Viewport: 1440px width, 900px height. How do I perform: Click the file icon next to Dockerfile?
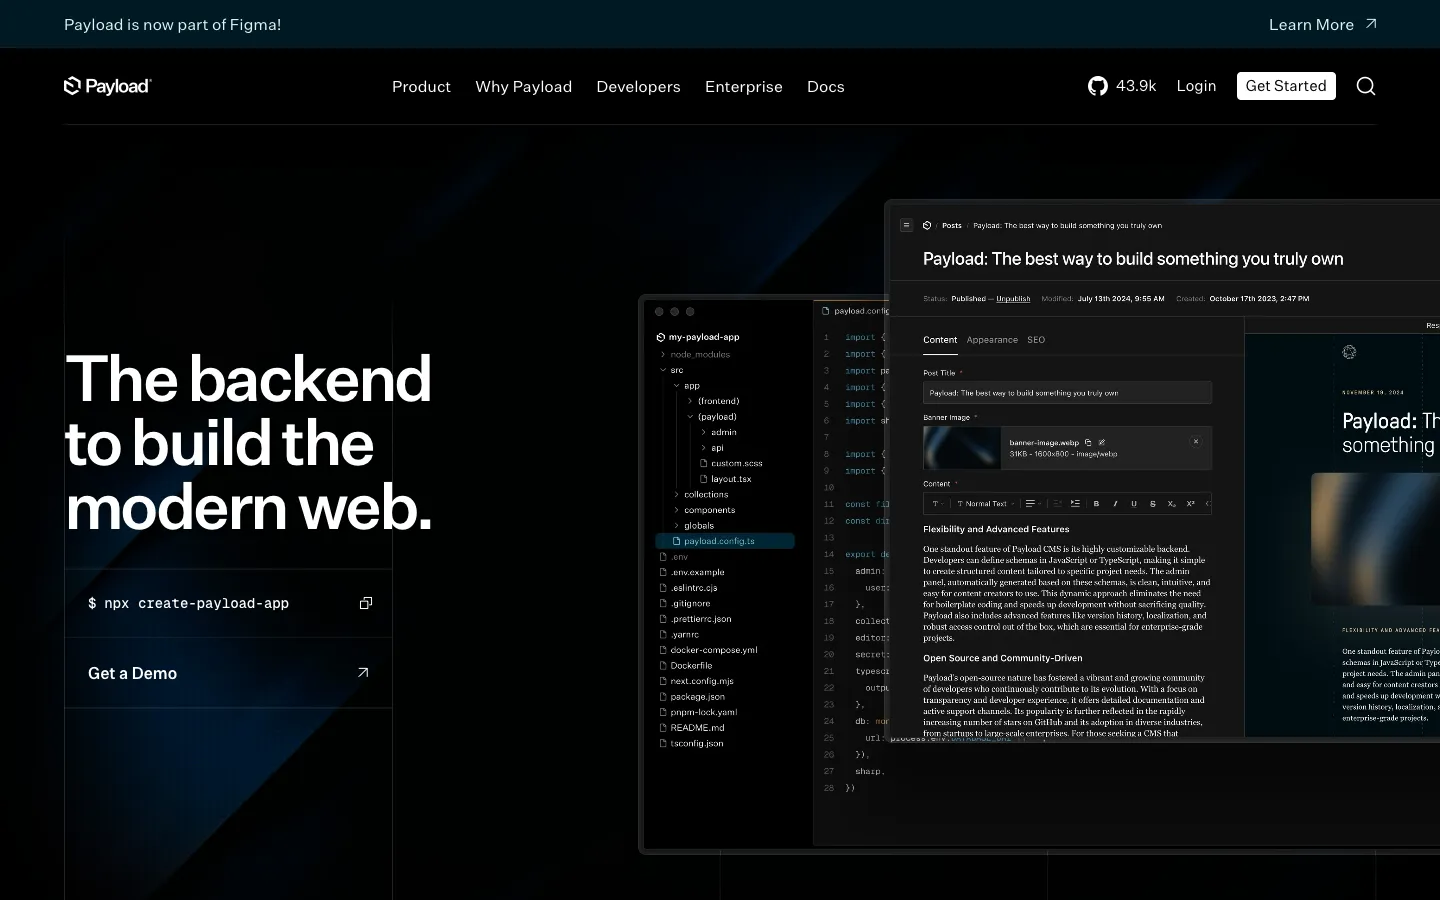tap(663, 665)
